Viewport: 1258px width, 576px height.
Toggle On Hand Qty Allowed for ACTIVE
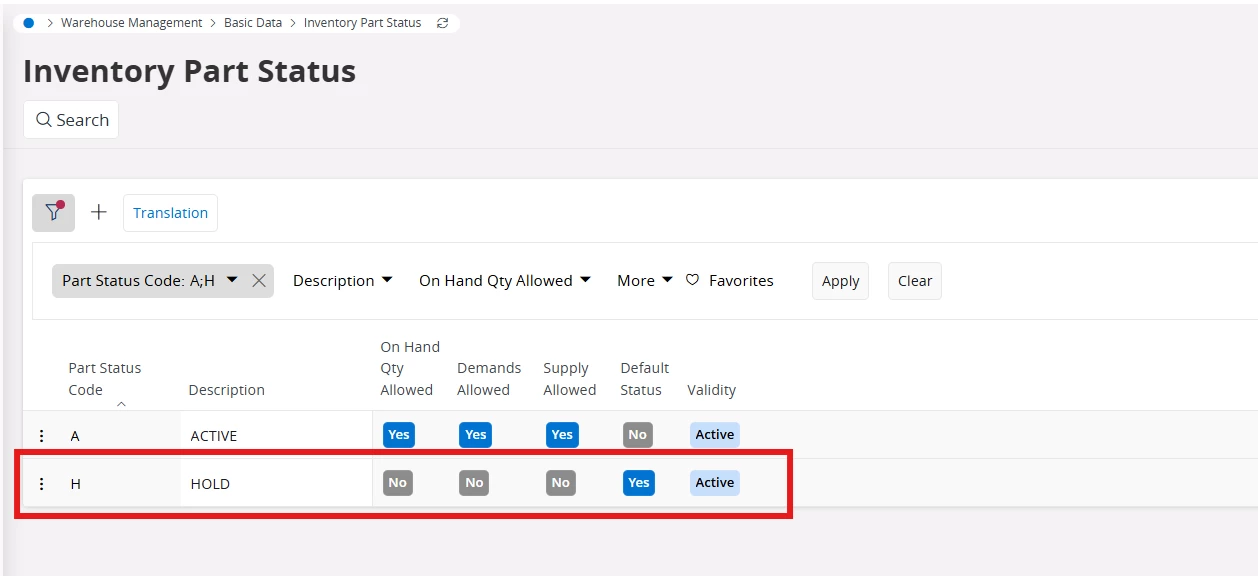coord(398,435)
